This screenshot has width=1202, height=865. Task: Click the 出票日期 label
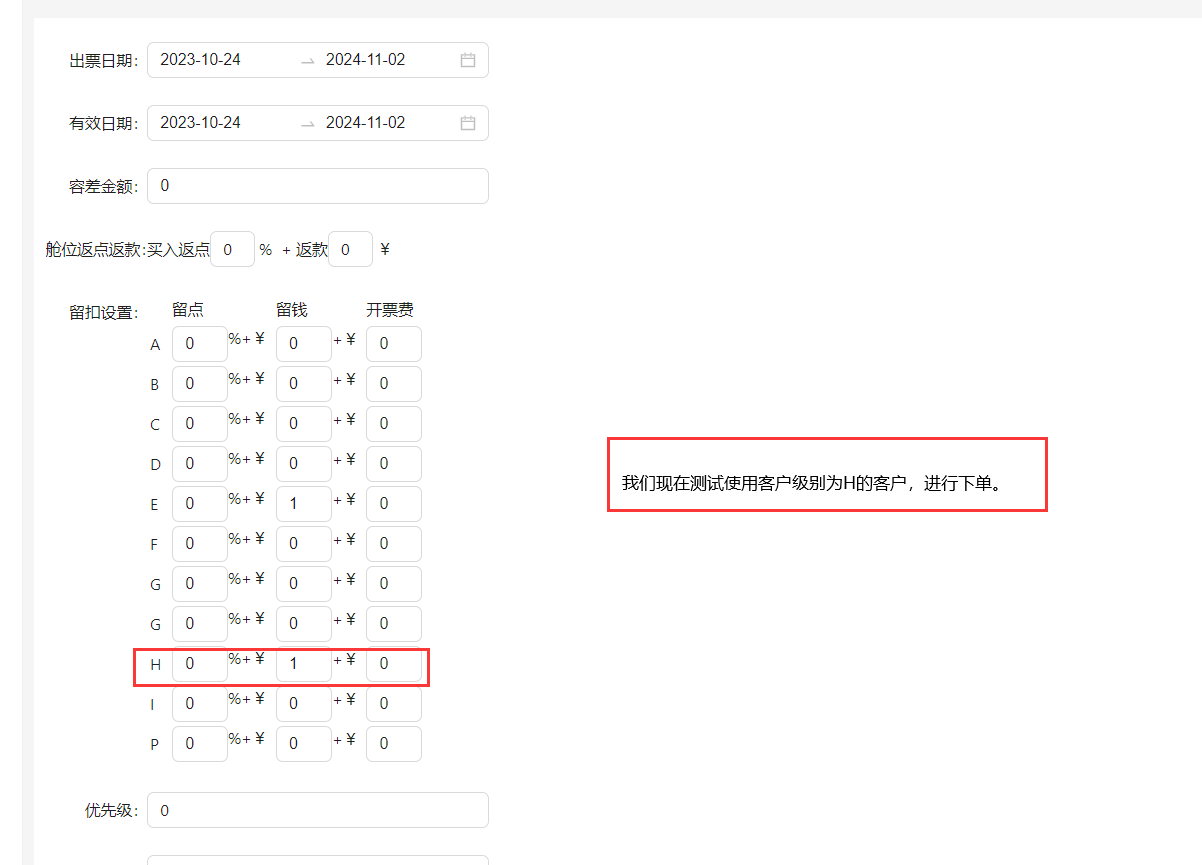(104, 61)
